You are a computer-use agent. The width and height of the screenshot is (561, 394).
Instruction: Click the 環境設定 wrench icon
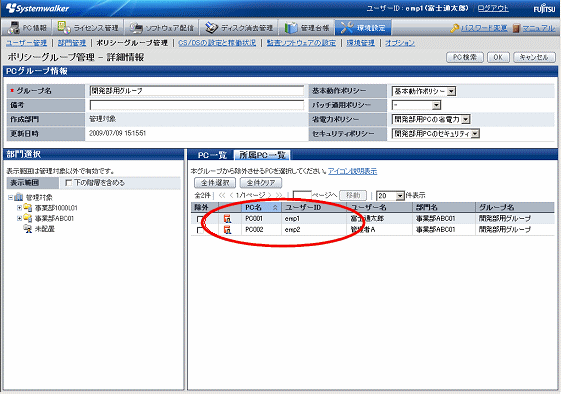point(346,28)
